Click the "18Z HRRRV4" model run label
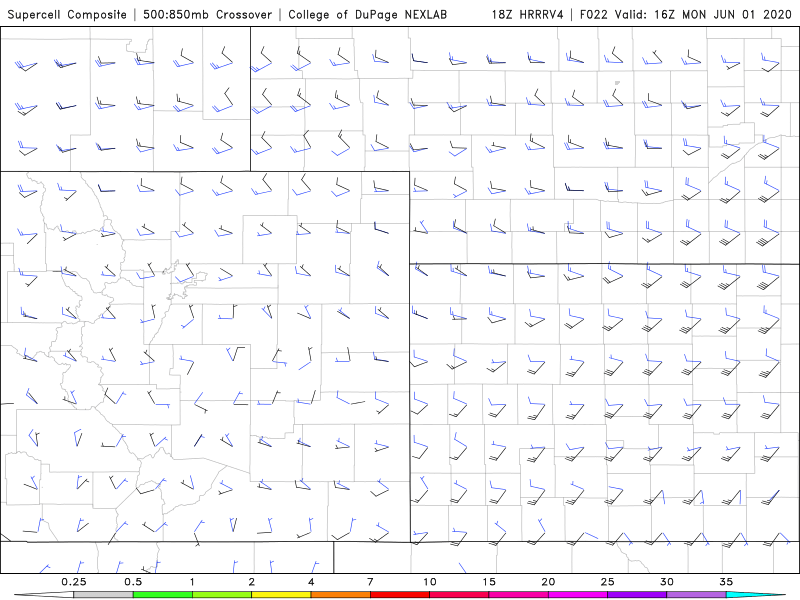This screenshot has width=800, height=600. point(528,14)
